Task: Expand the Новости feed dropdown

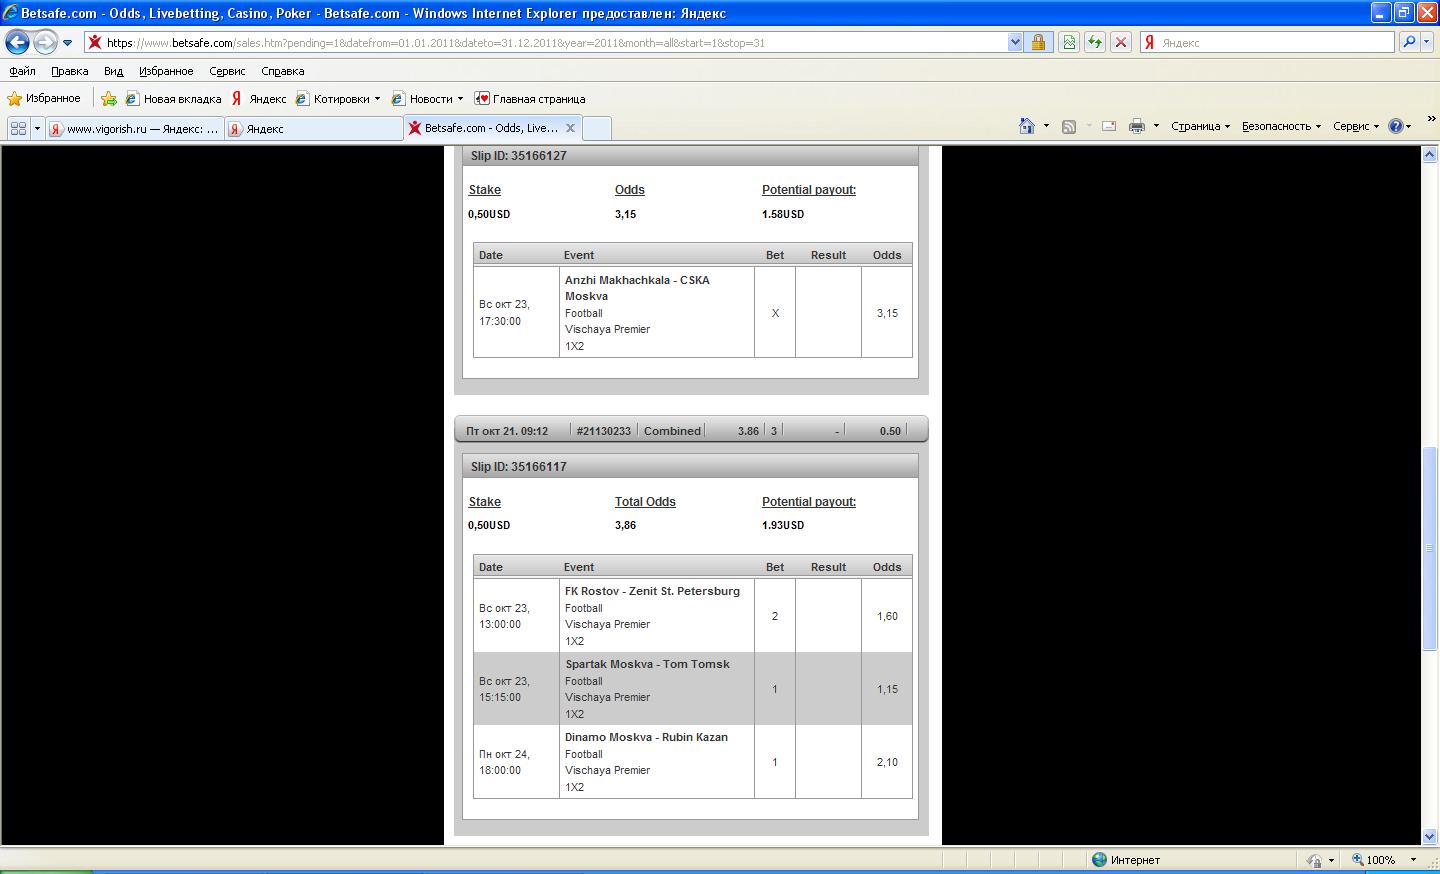Action: [460, 99]
